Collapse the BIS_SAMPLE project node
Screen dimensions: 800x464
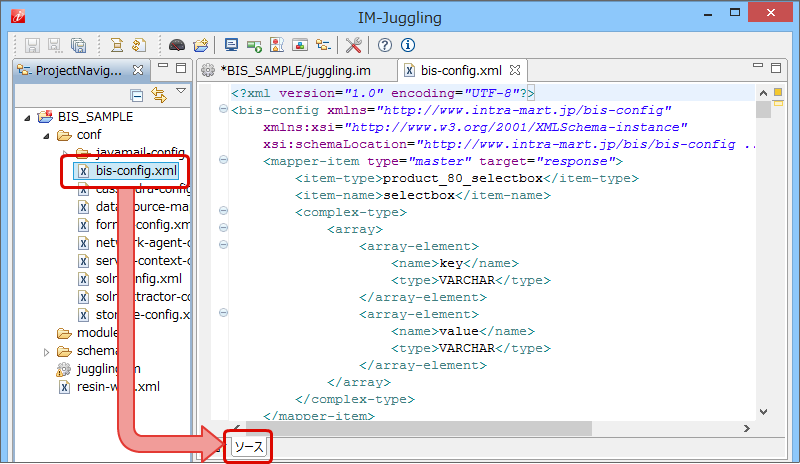coord(27,118)
